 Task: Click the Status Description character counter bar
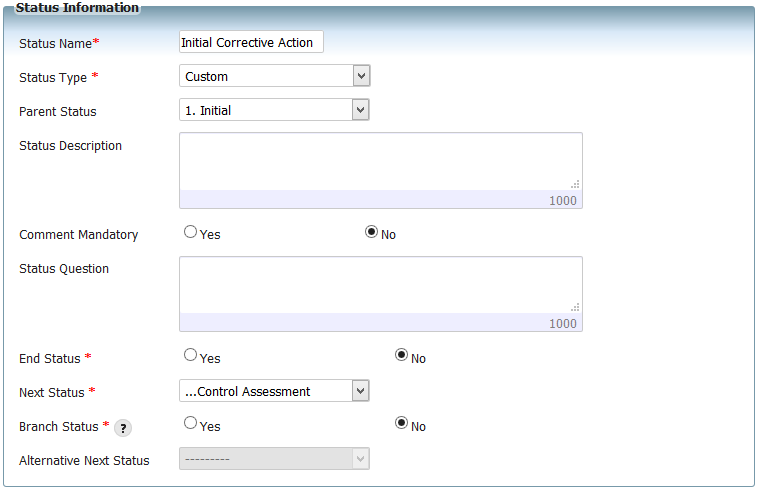click(x=381, y=200)
